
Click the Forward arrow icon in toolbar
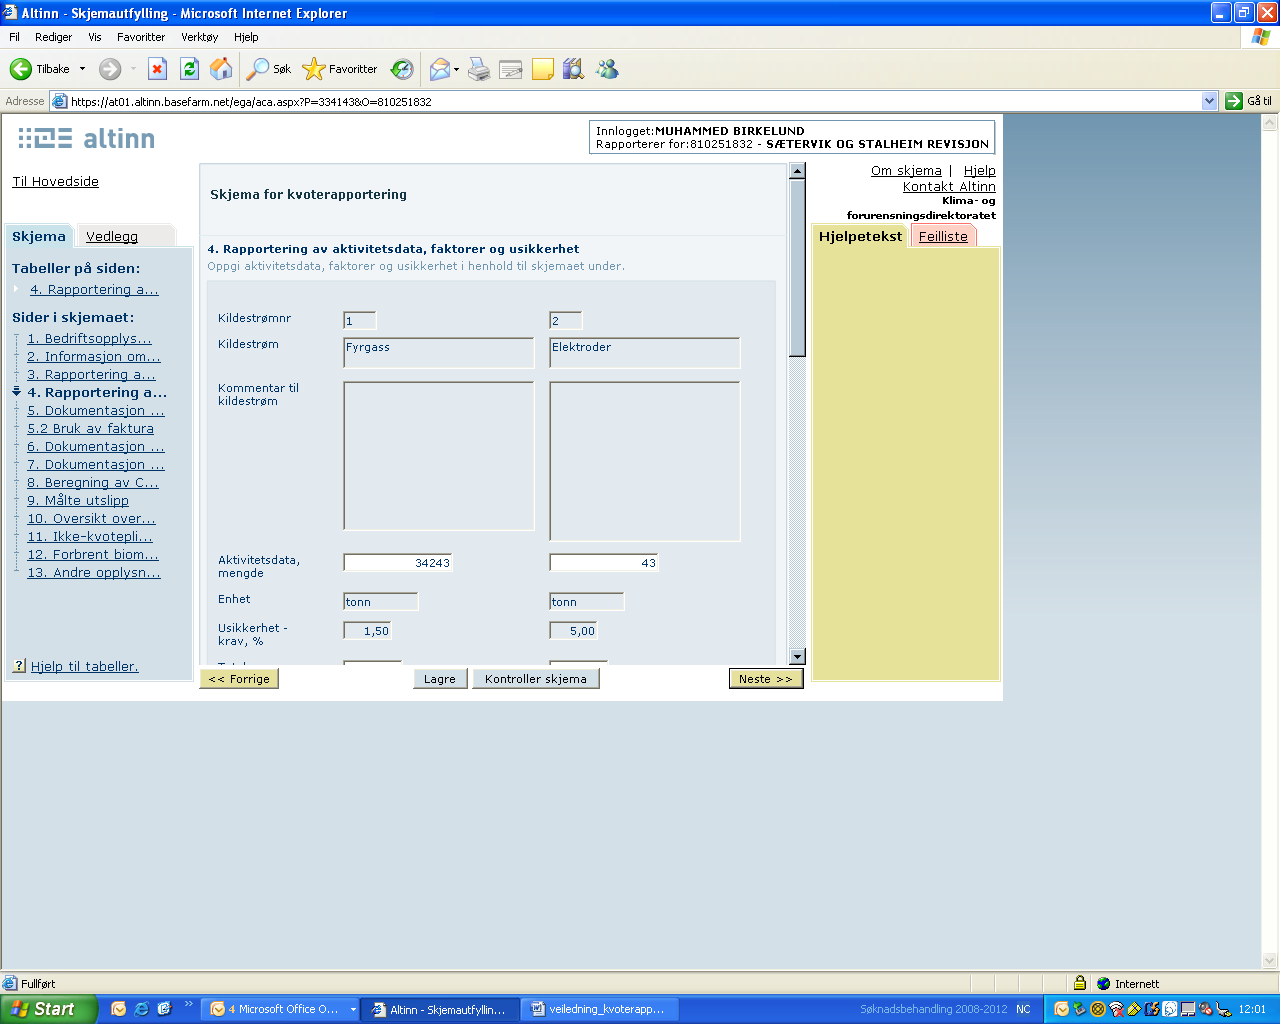click(110, 69)
